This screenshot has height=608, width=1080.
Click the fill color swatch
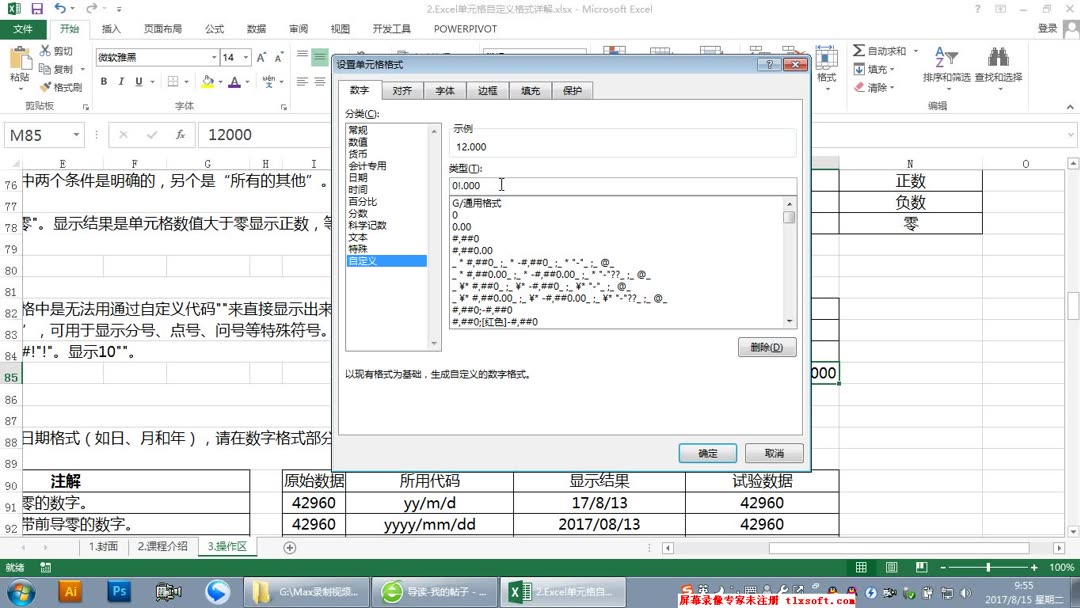pos(207,82)
